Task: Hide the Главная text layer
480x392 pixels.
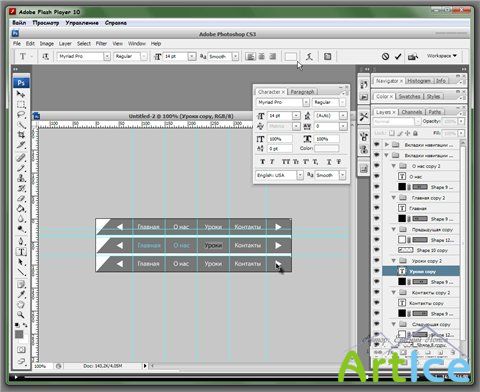Action: pos(377,208)
